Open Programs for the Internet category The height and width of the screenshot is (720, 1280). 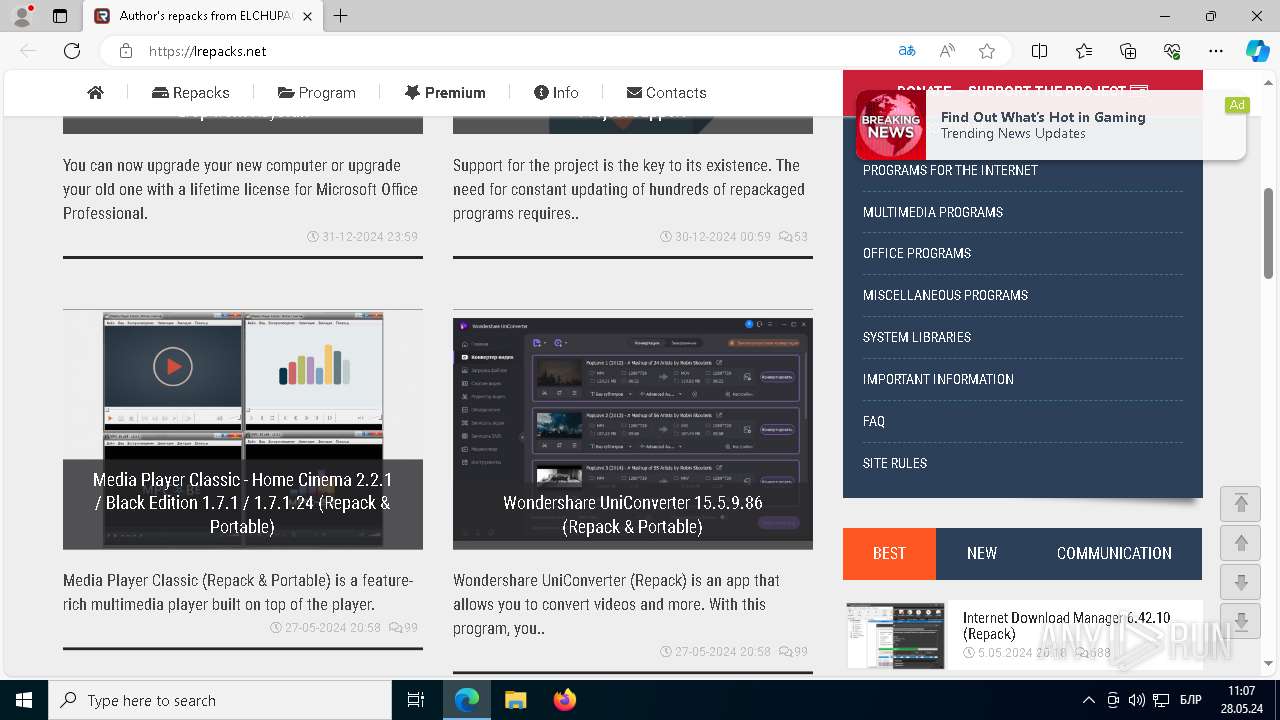950,170
